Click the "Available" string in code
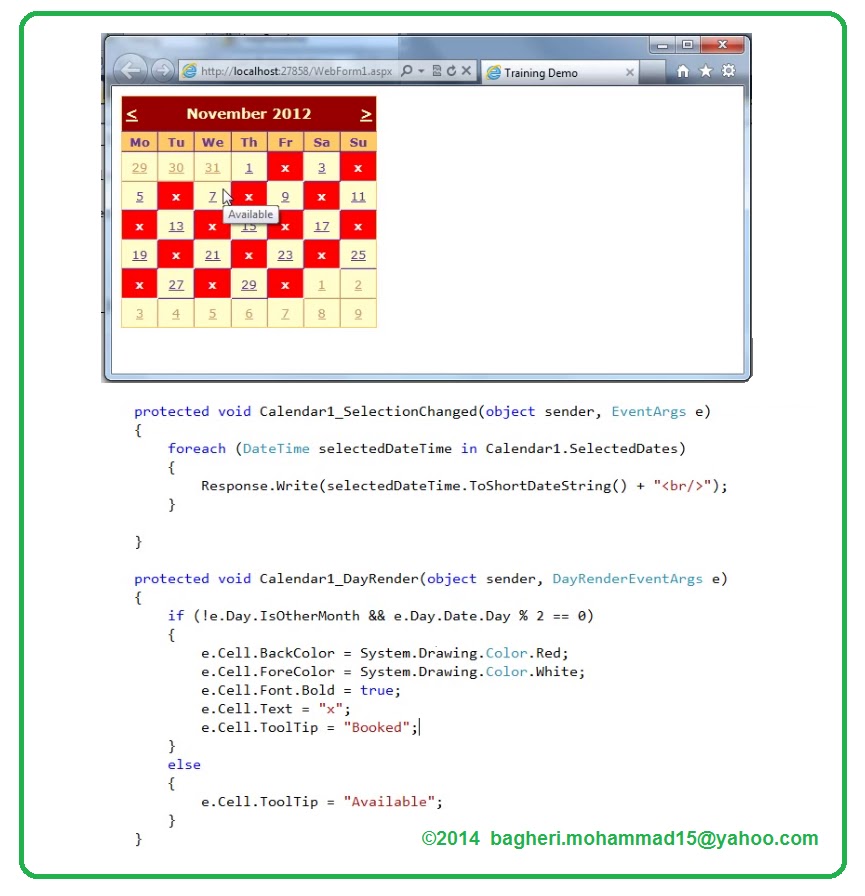Image resolution: width=865 pixels, height=896 pixels. pyautogui.click(x=389, y=802)
